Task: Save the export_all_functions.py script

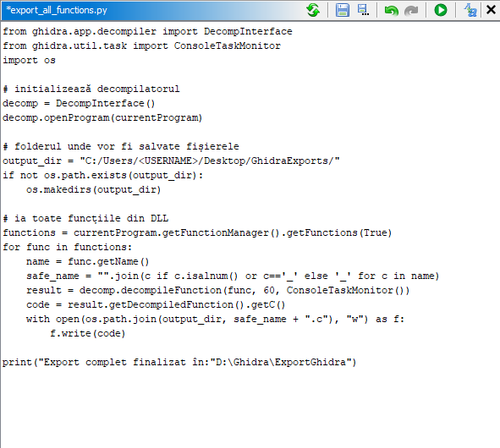Action: pyautogui.click(x=342, y=10)
